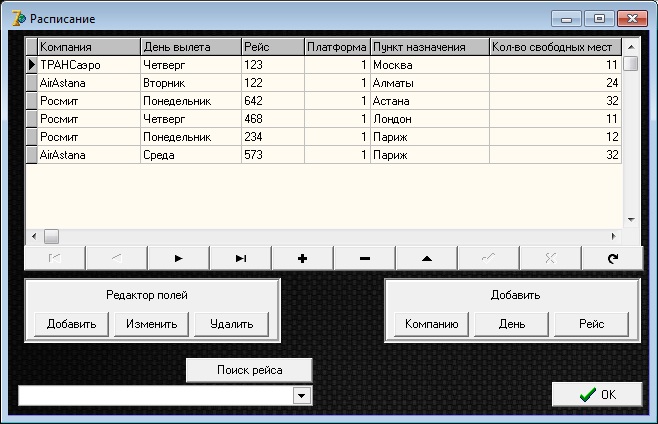The width and height of the screenshot is (658, 424).
Task: Click horizontal scrollbar left arrow
Action: click(34, 236)
